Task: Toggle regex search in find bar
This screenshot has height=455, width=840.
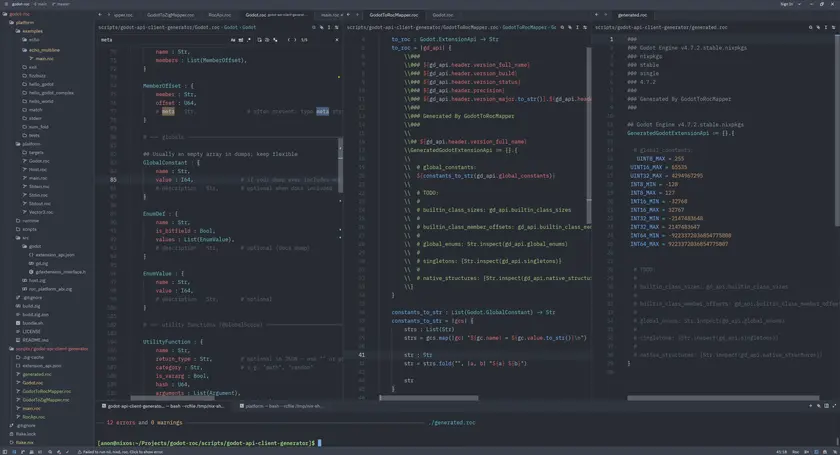Action: 248,40
